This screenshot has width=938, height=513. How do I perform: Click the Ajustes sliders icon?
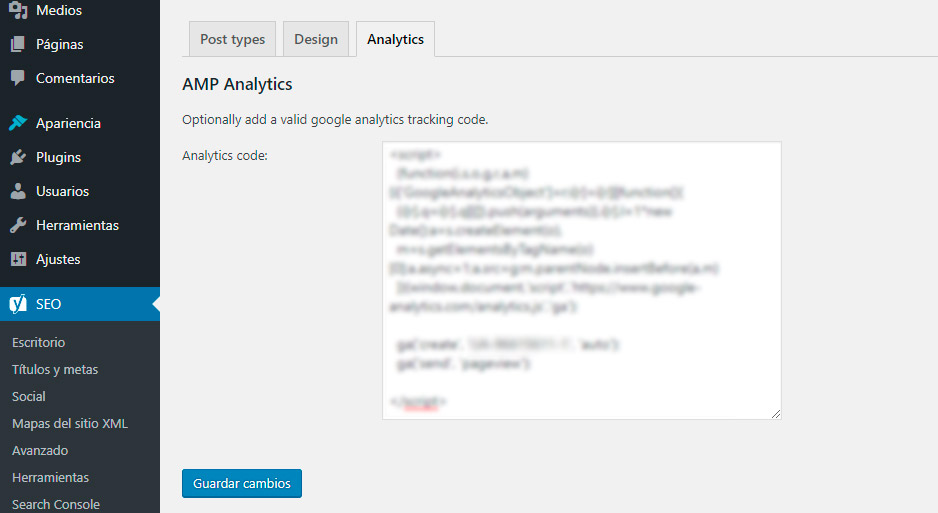coord(18,259)
